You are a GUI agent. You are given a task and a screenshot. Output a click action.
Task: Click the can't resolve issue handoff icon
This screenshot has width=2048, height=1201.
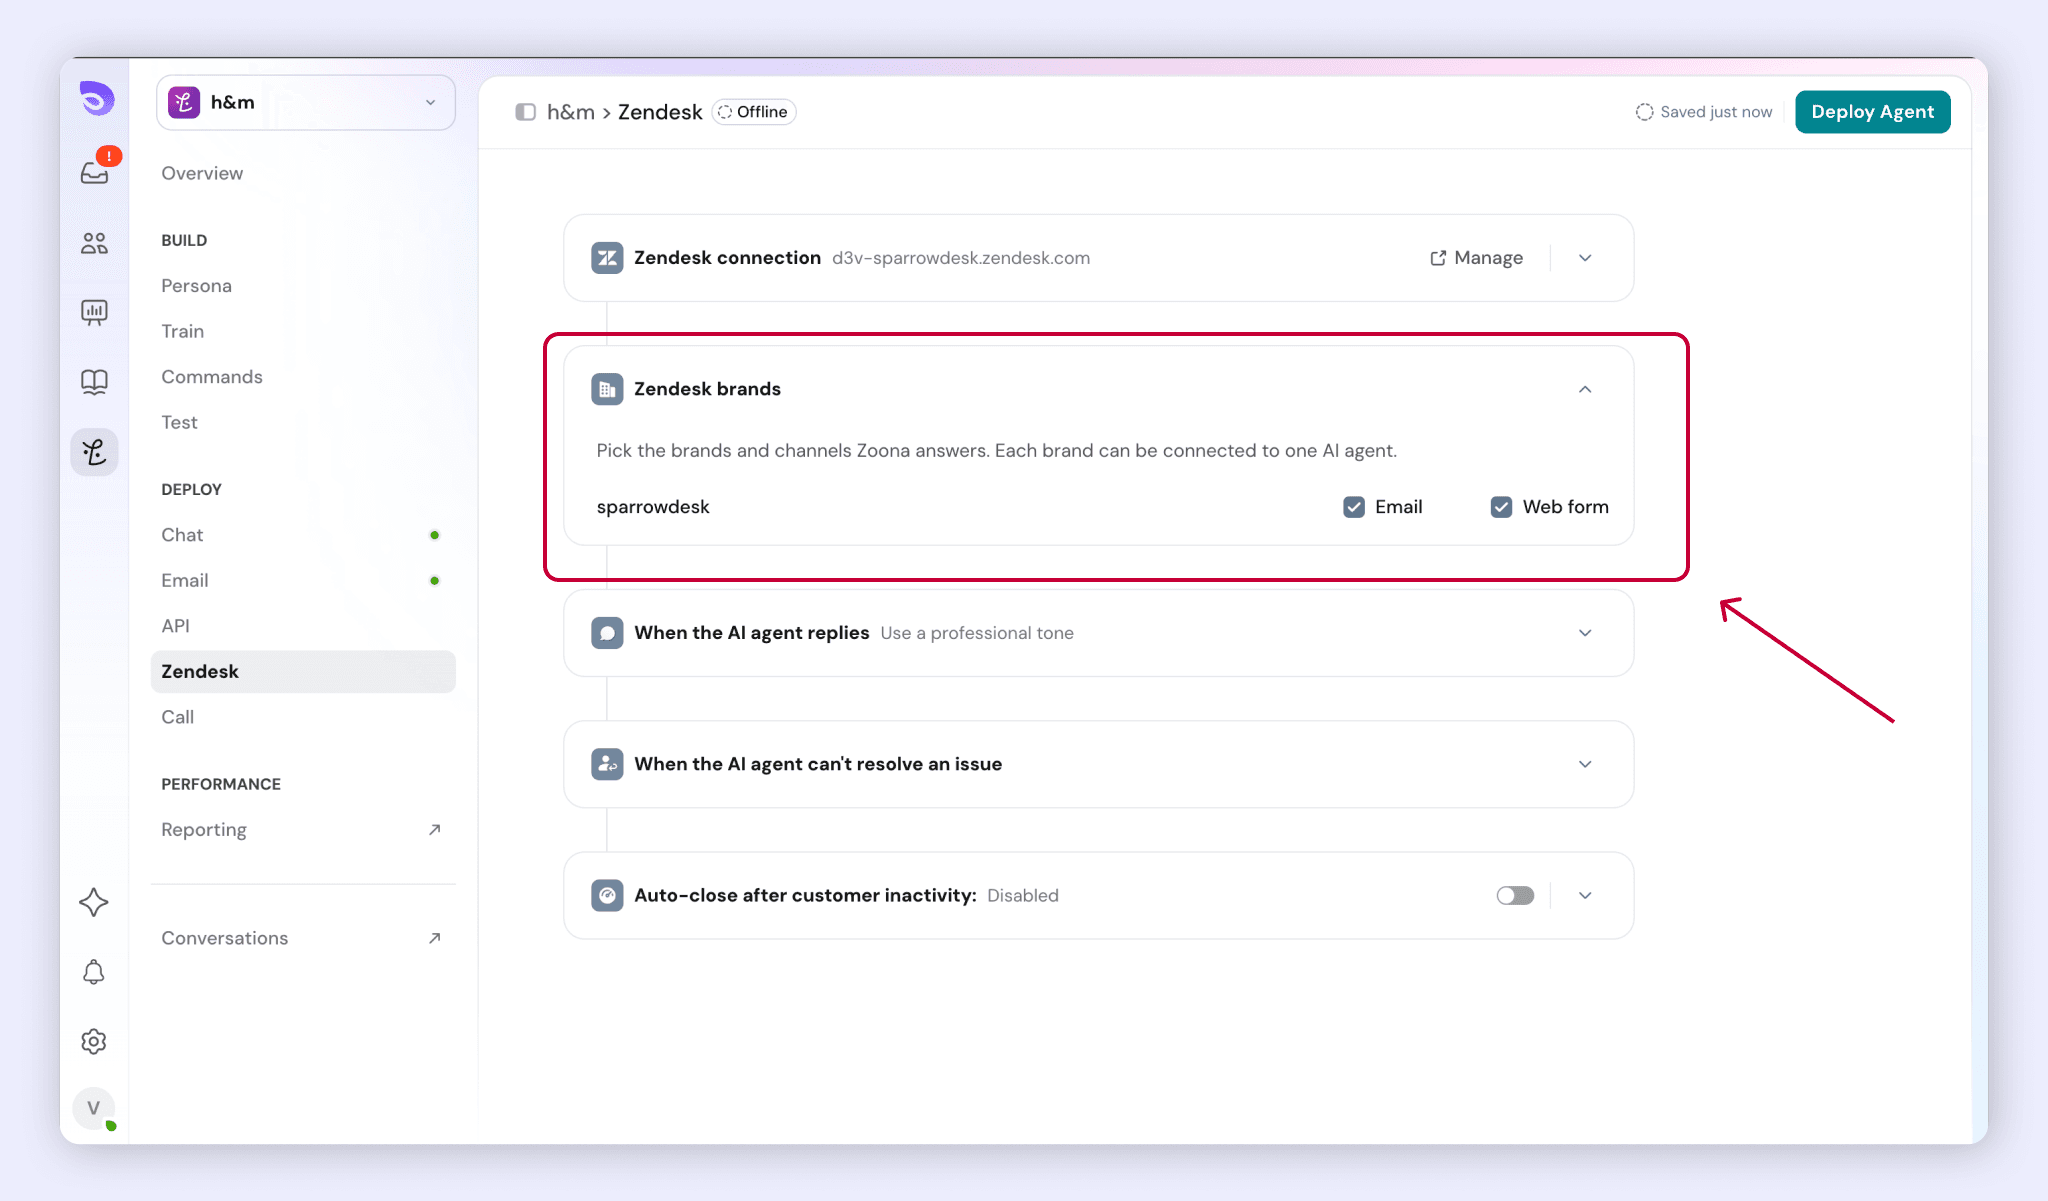pyautogui.click(x=607, y=764)
